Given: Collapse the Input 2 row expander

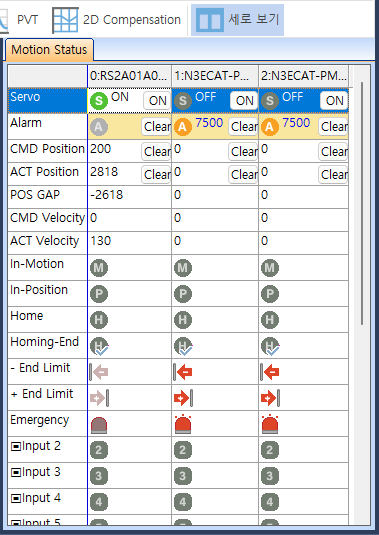Looking at the screenshot, I should [x=16, y=447].
